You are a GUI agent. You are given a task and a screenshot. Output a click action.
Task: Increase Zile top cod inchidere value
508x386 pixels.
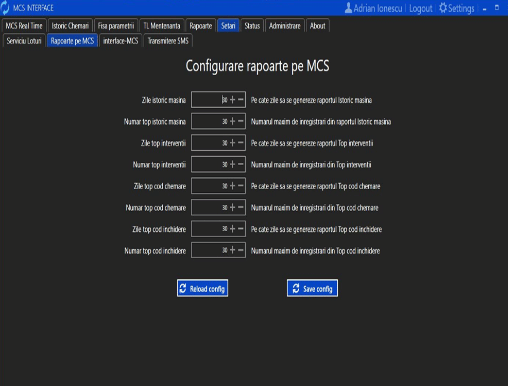click(x=233, y=229)
